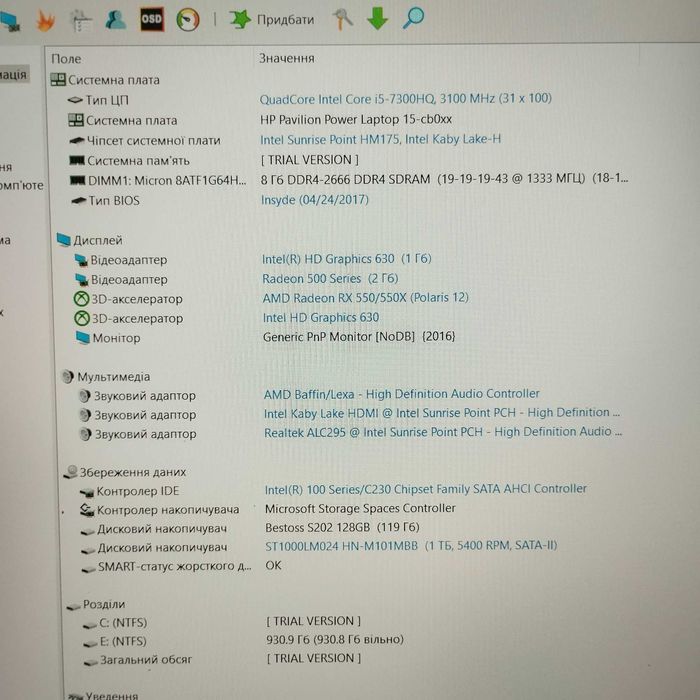Select the Збереження даних group header
The height and width of the screenshot is (700, 700).
point(125,472)
